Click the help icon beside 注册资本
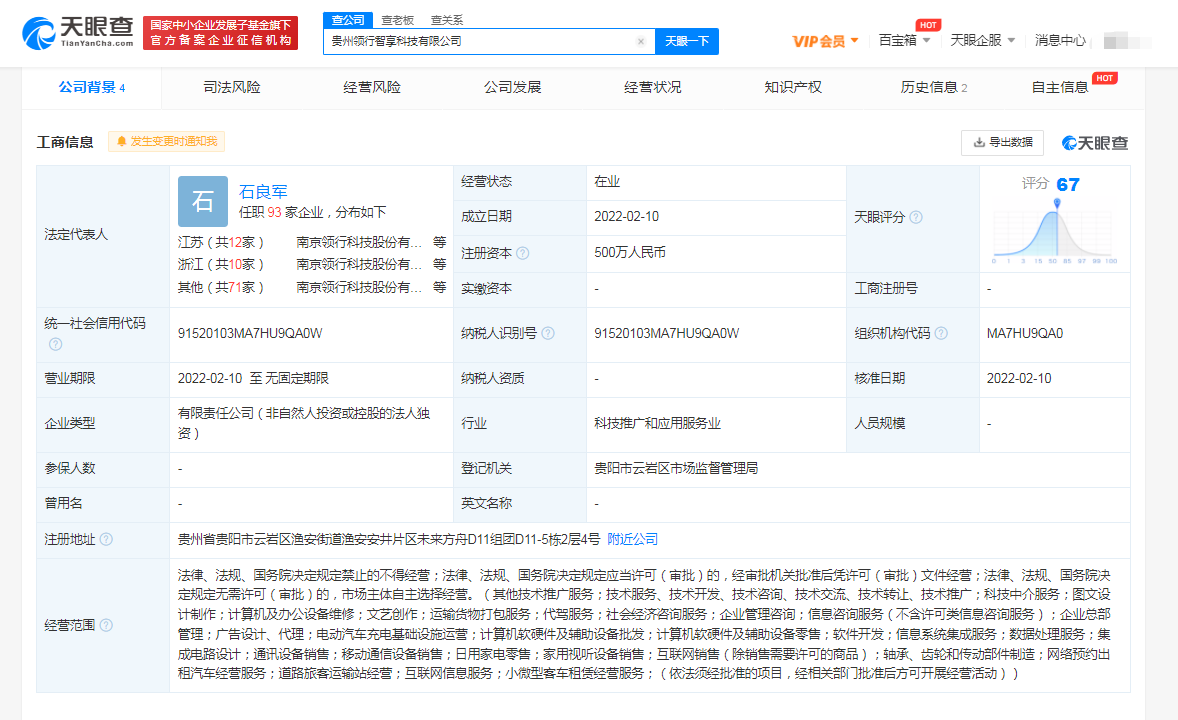 (523, 253)
